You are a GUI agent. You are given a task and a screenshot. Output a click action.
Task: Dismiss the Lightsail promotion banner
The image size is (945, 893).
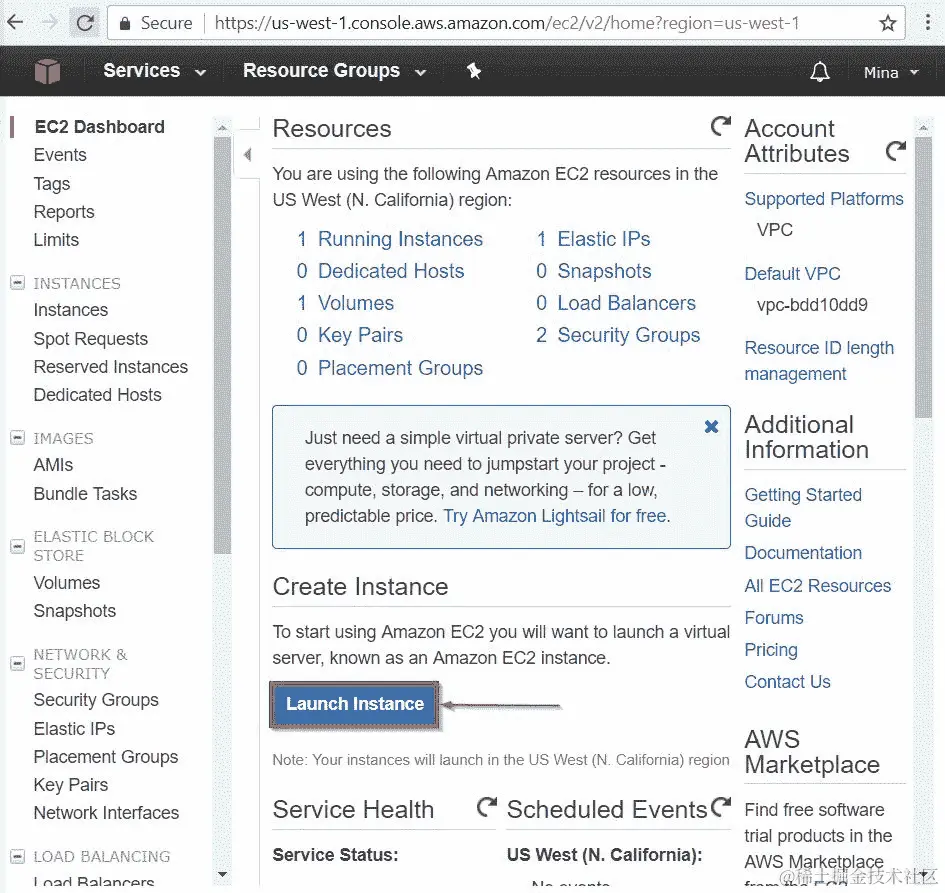pos(711,426)
